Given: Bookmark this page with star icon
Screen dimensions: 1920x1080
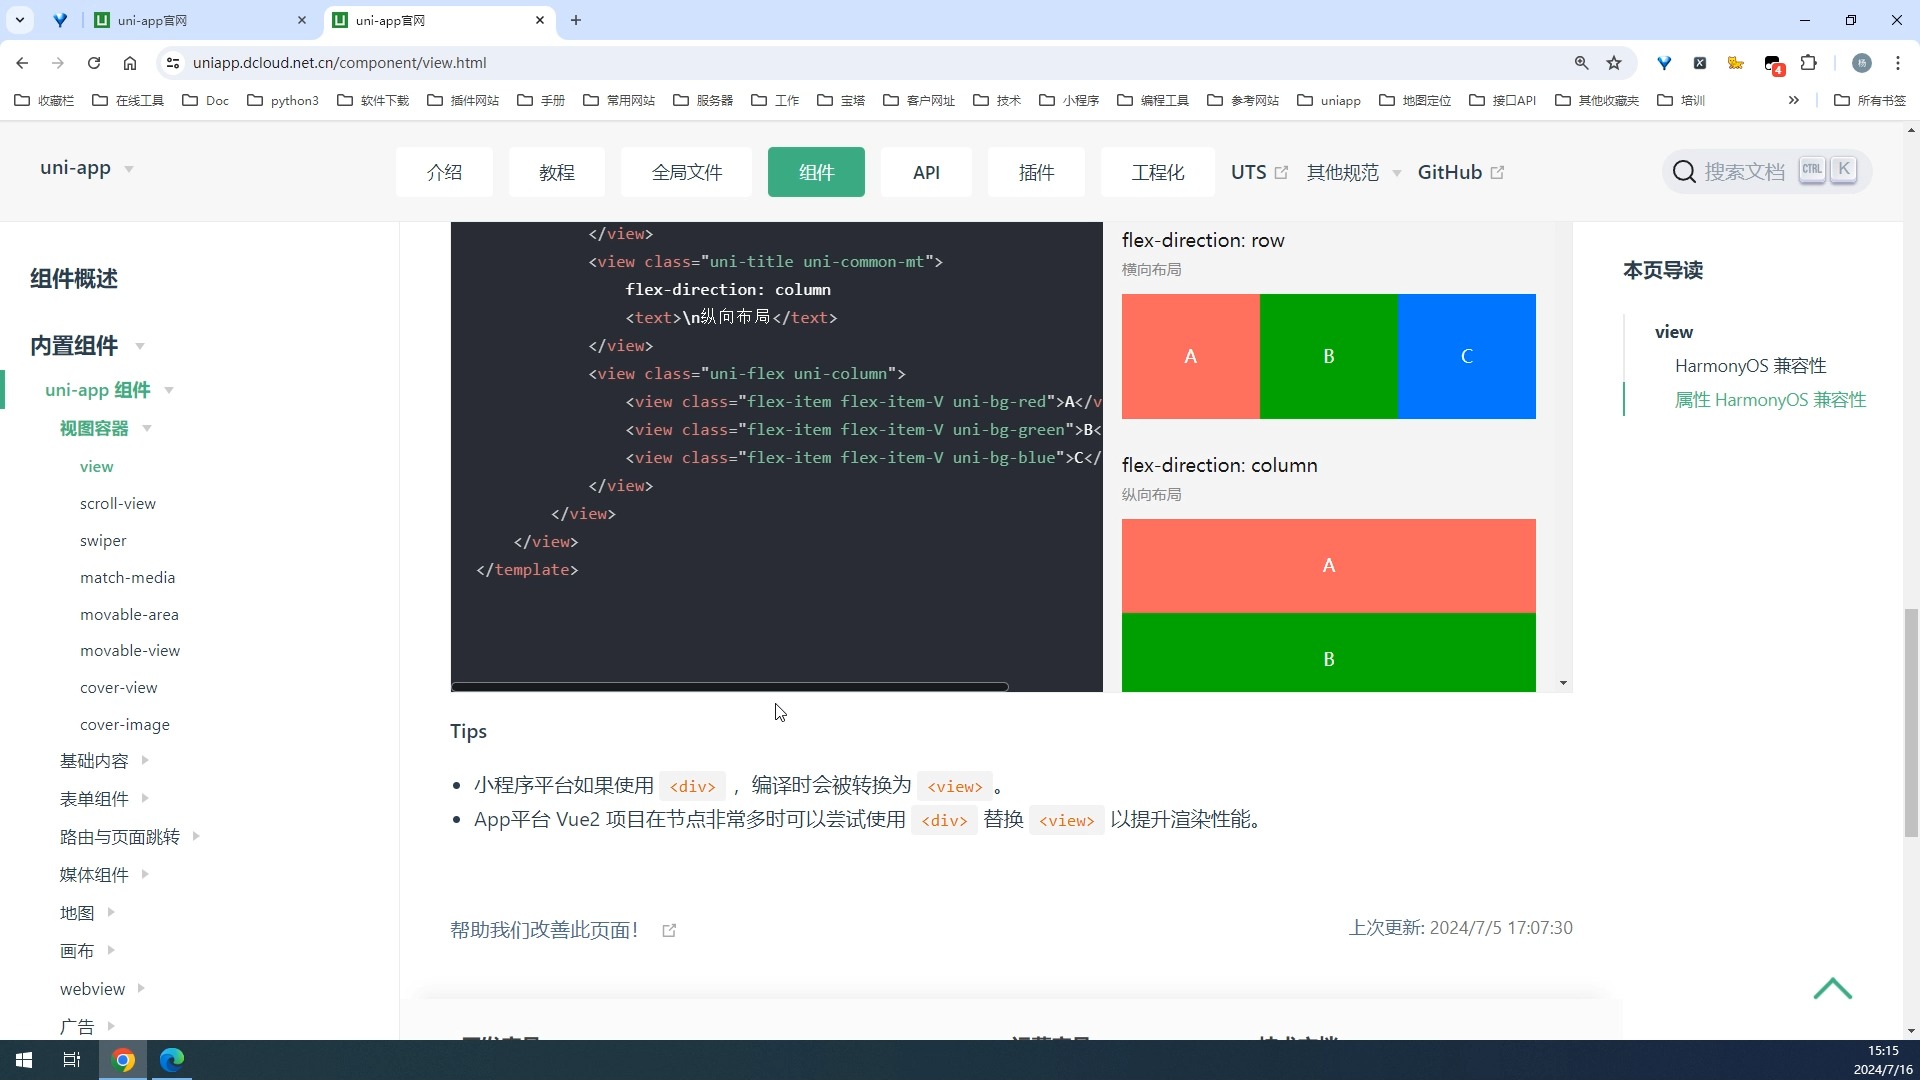Looking at the screenshot, I should pyautogui.click(x=1614, y=63).
